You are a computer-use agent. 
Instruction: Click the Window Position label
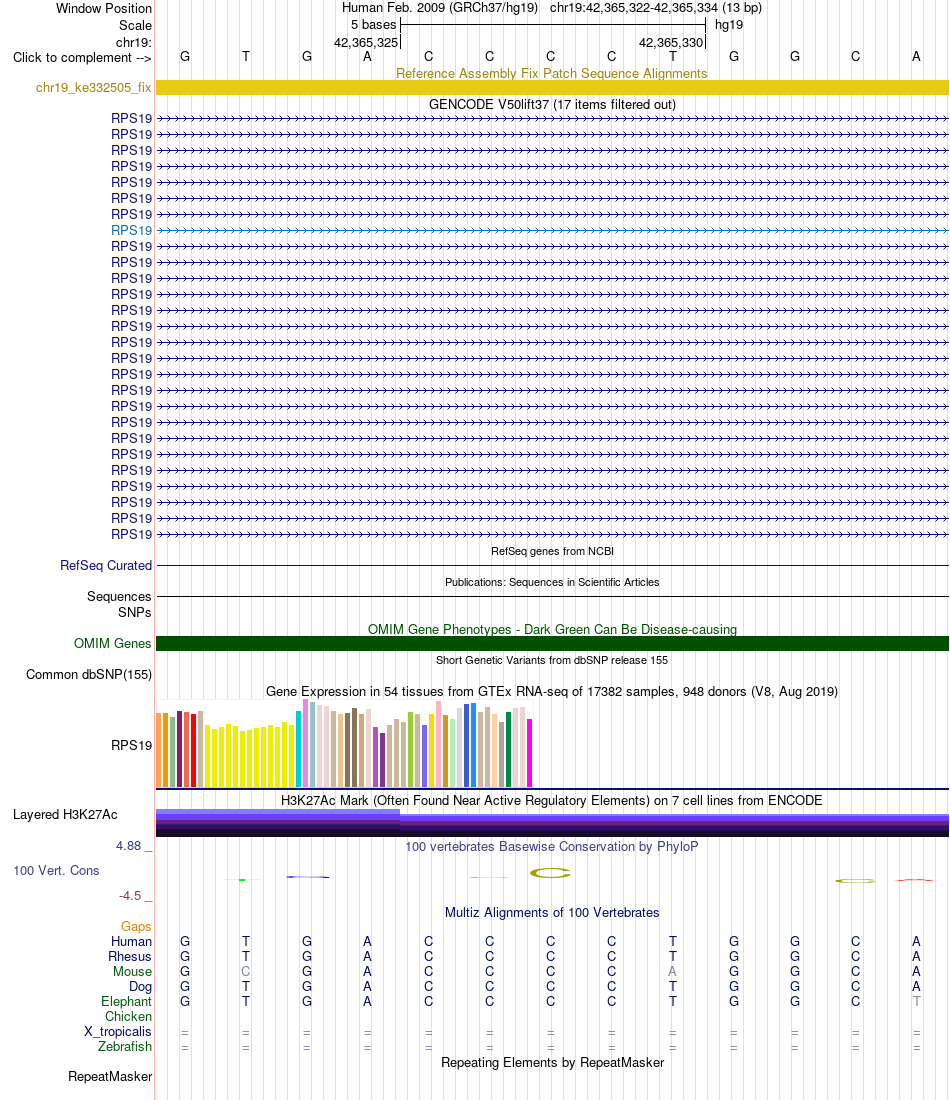tap(104, 8)
